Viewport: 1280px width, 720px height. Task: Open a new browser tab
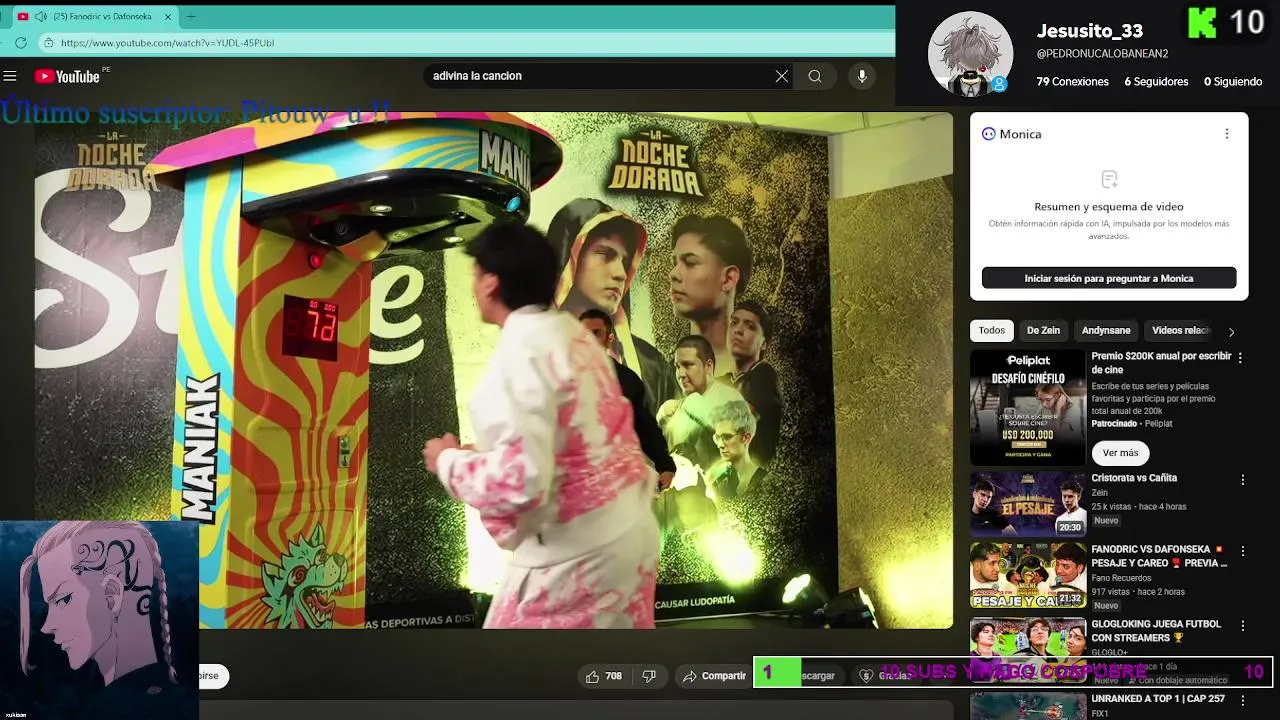pyautogui.click(x=191, y=17)
